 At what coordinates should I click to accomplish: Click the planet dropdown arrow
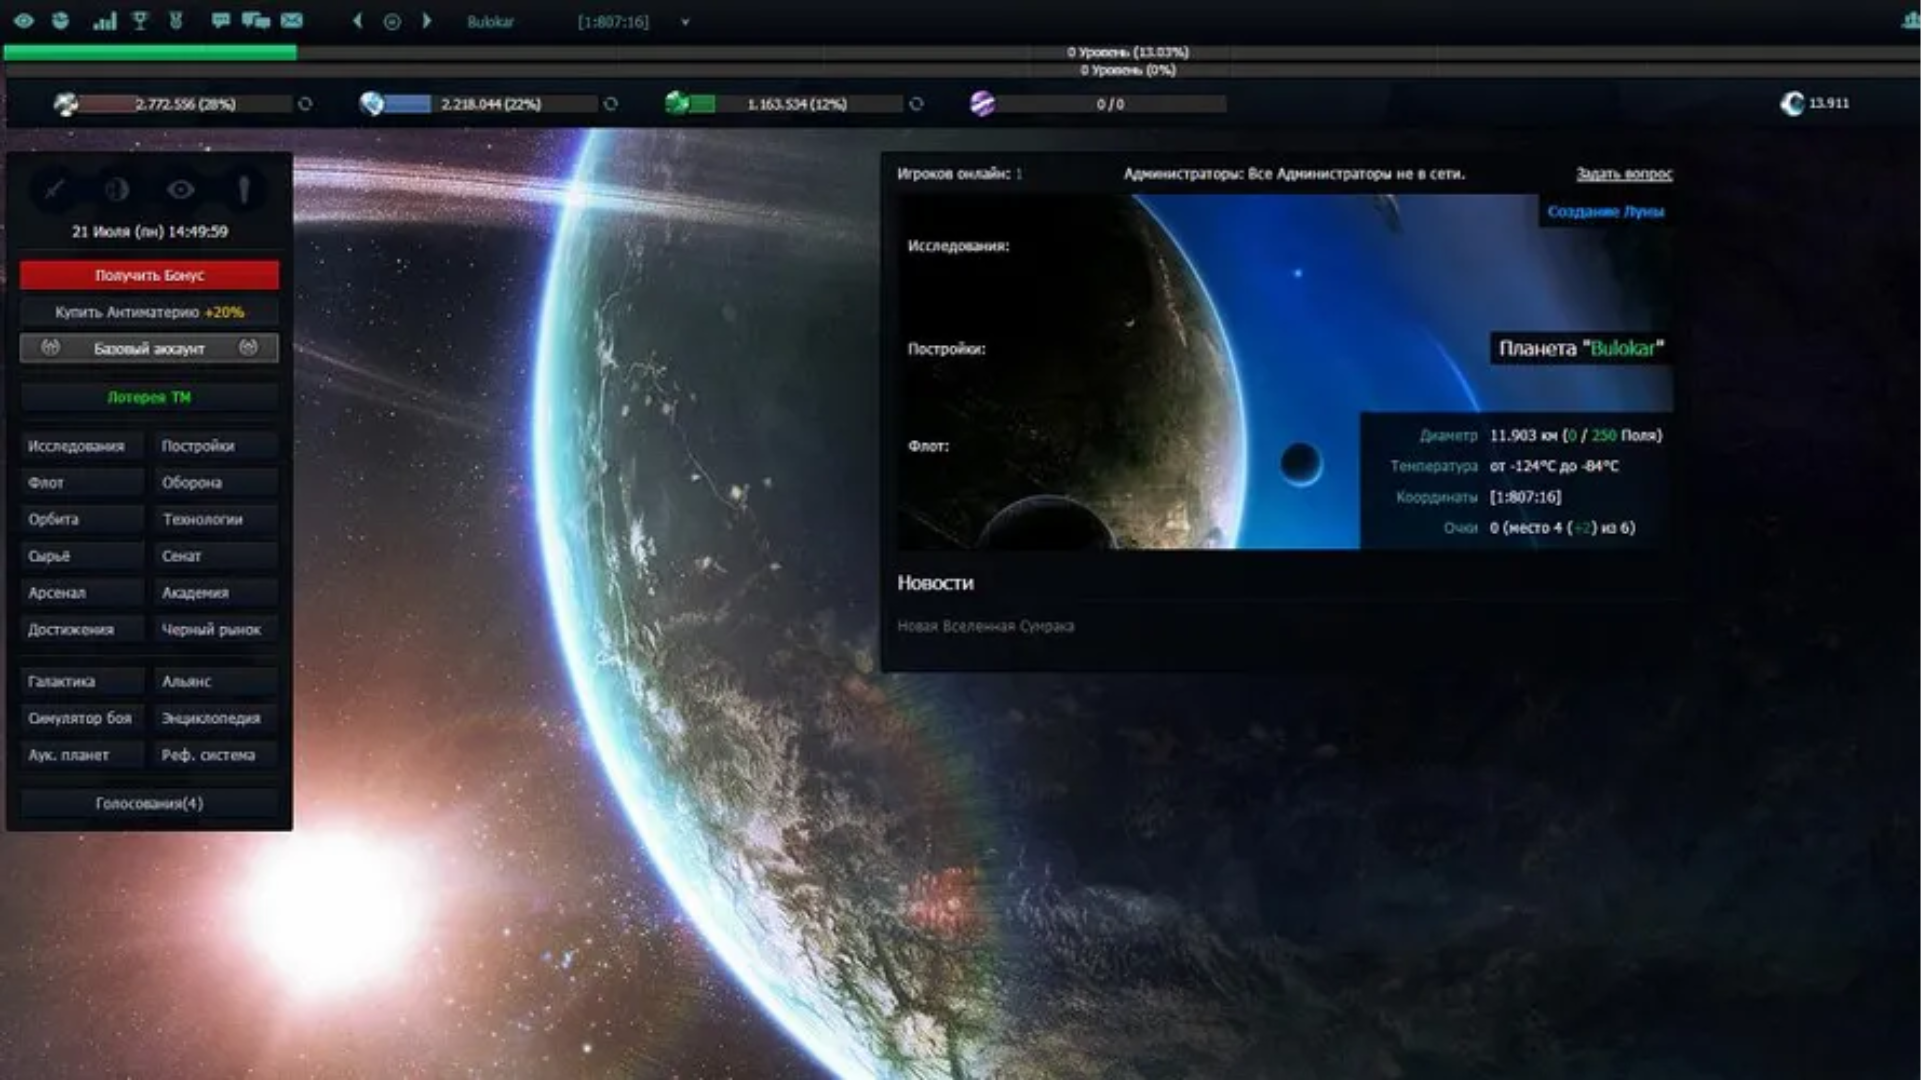point(685,22)
